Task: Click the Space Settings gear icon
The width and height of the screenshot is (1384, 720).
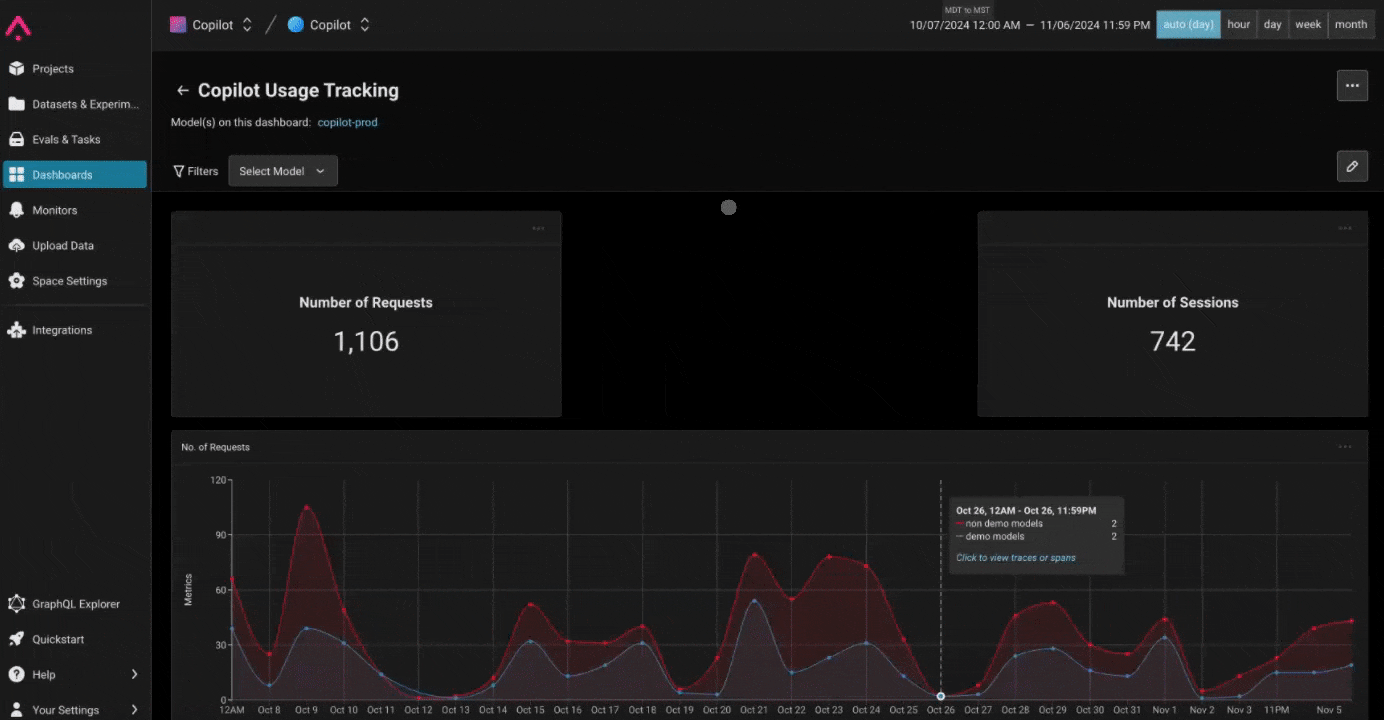Action: [x=16, y=281]
